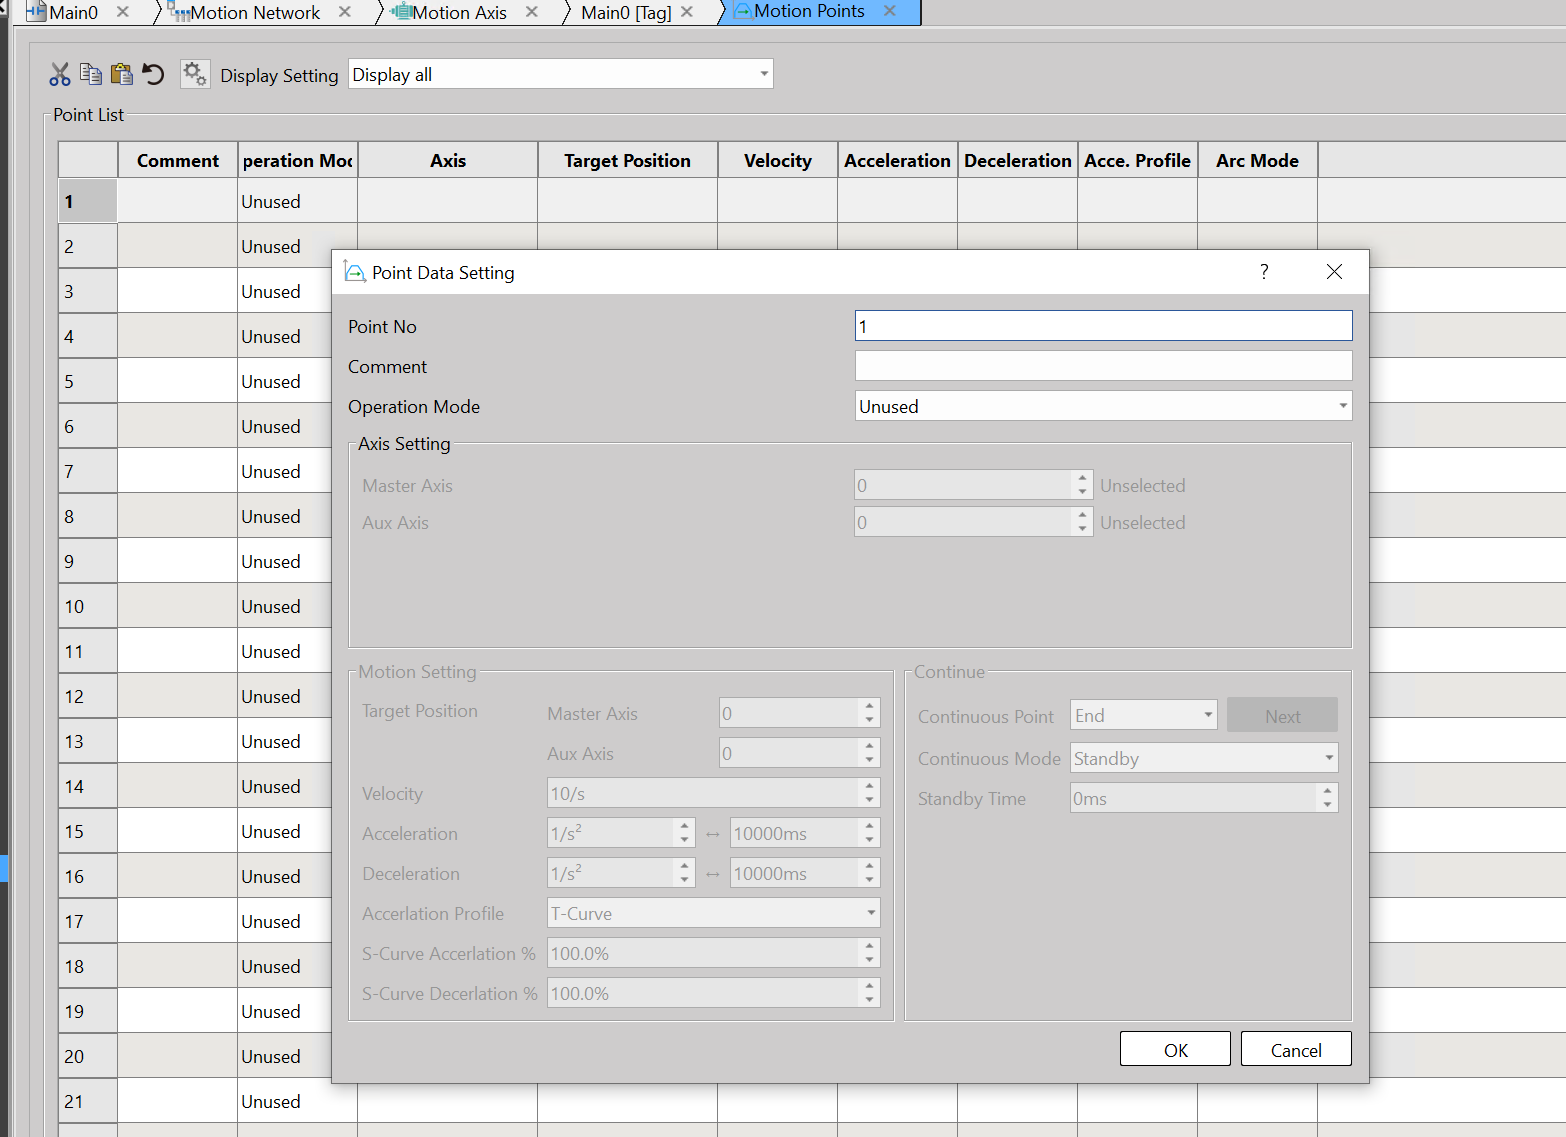This screenshot has width=1566, height=1137.
Task: Click the Comment text field in dialog
Action: [x=1102, y=366]
